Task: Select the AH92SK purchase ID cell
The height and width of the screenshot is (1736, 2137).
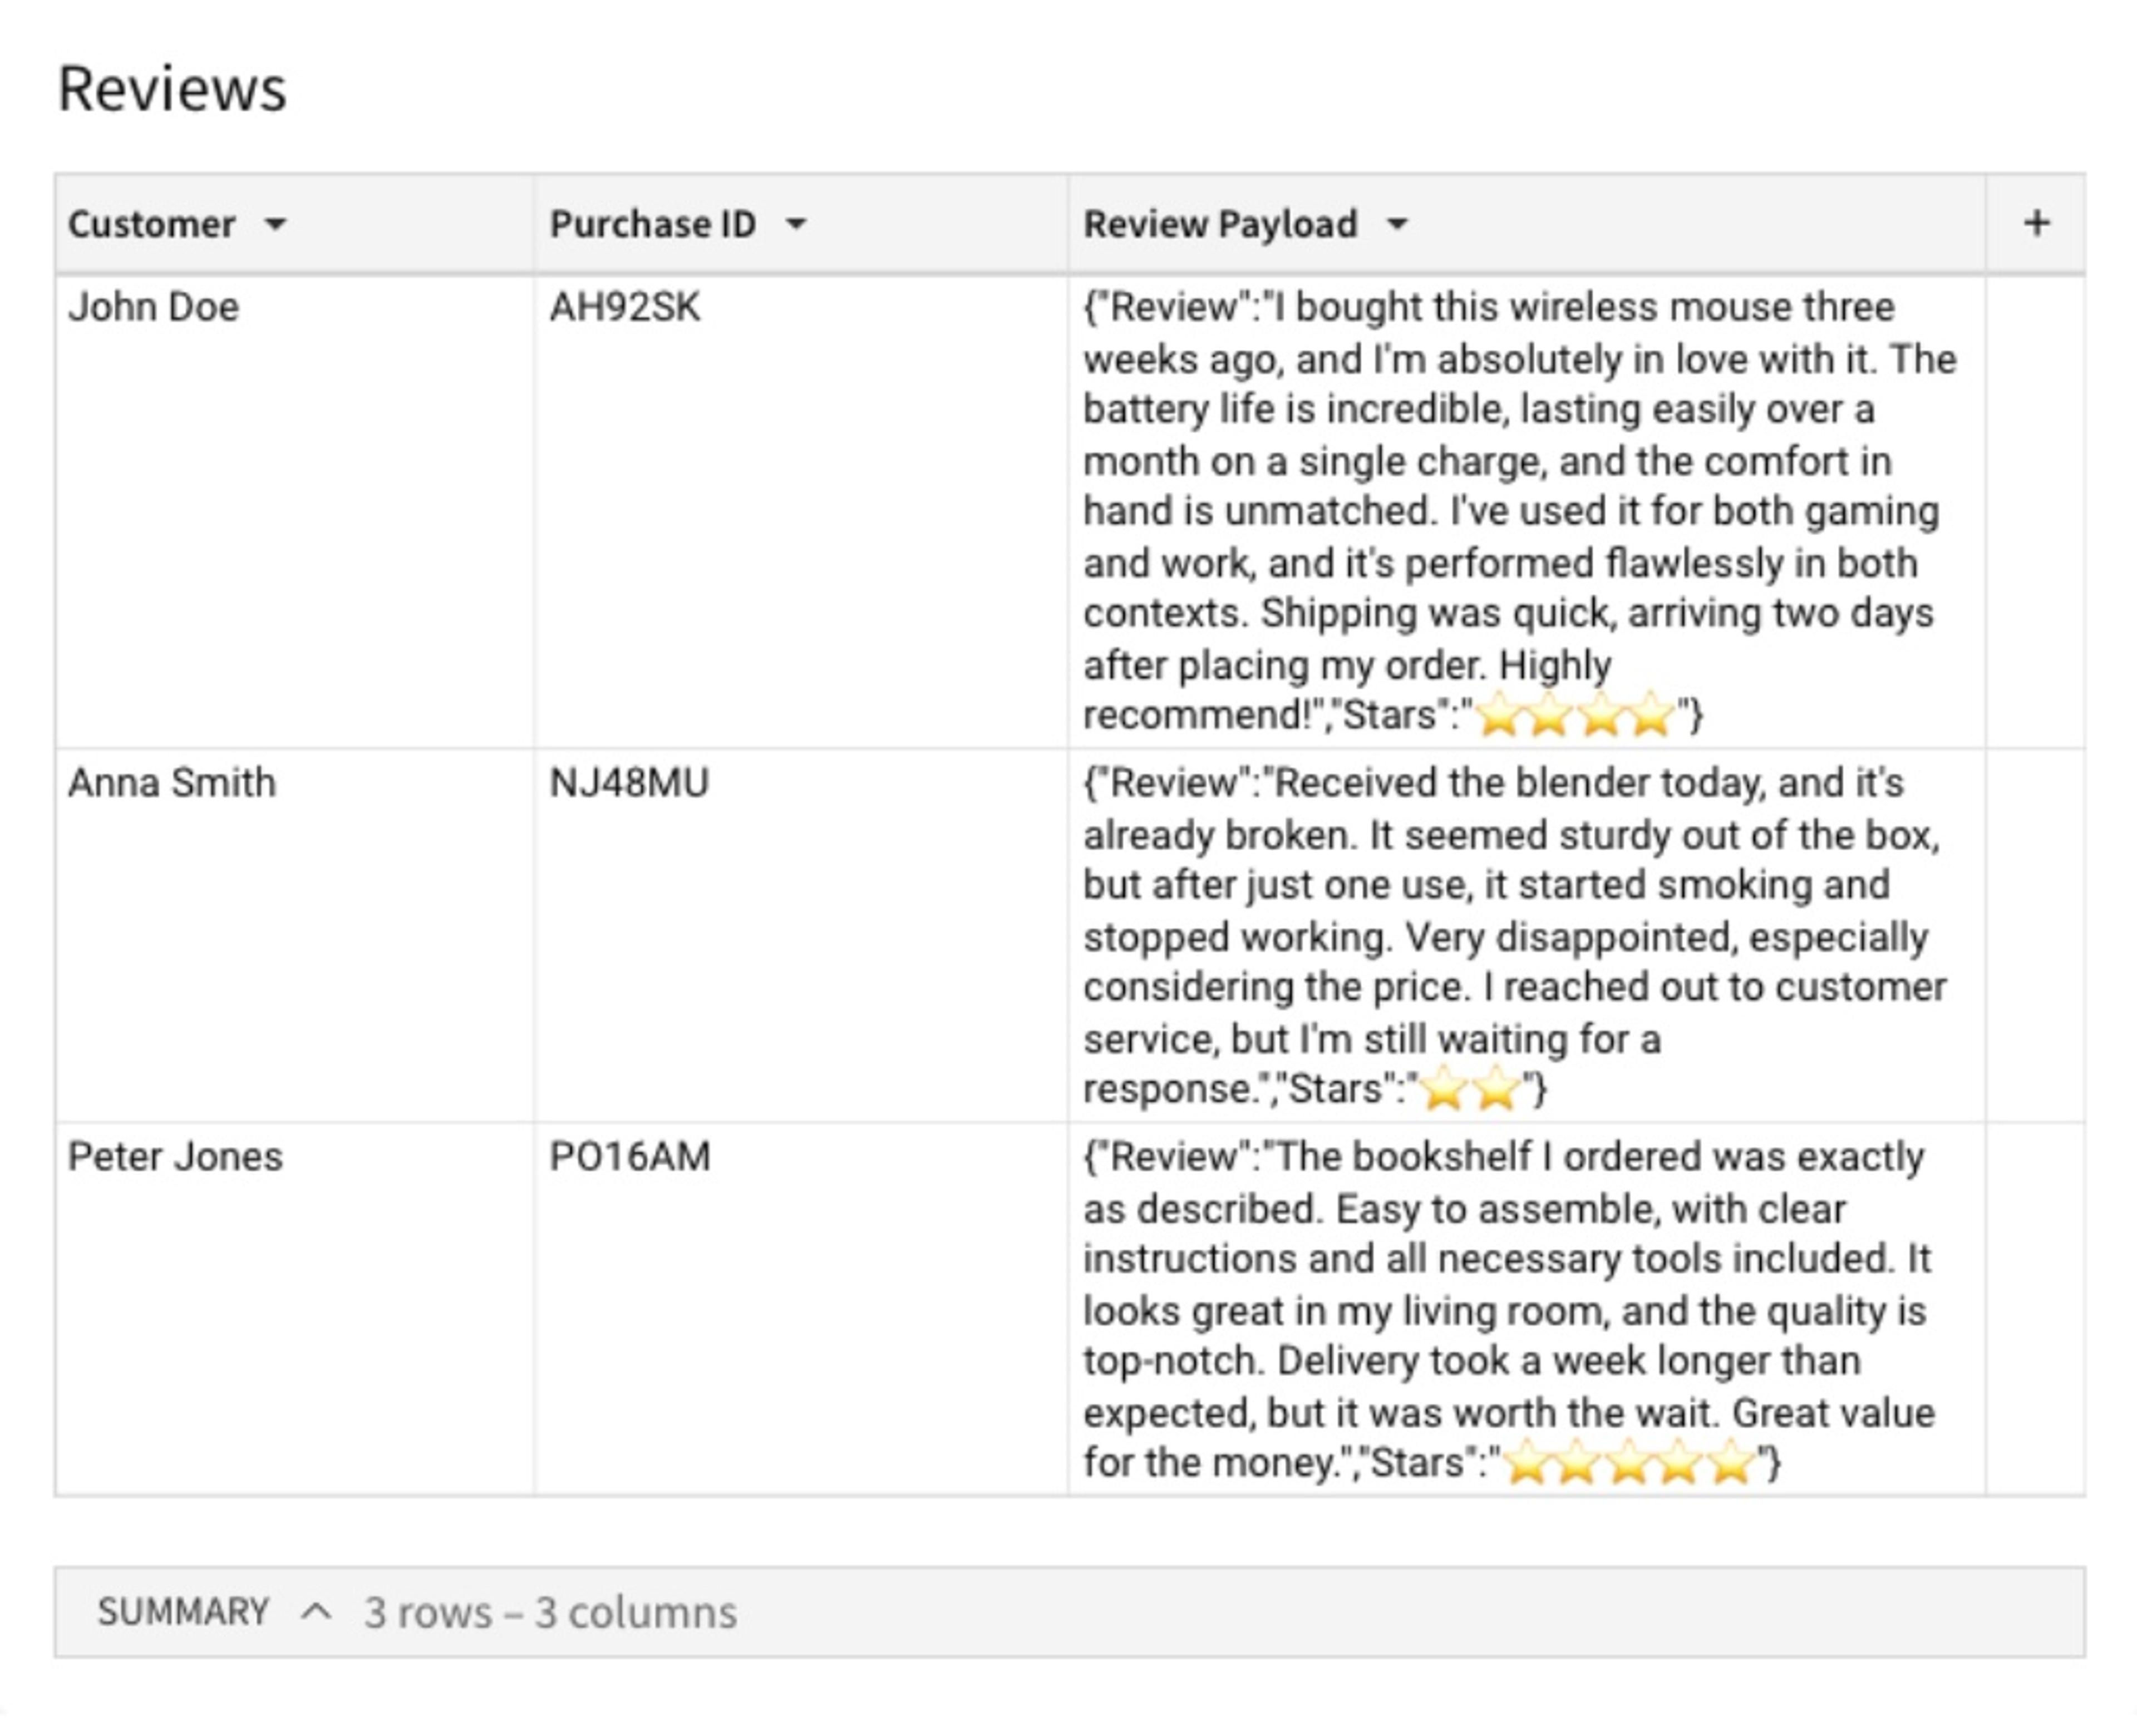Action: point(800,511)
